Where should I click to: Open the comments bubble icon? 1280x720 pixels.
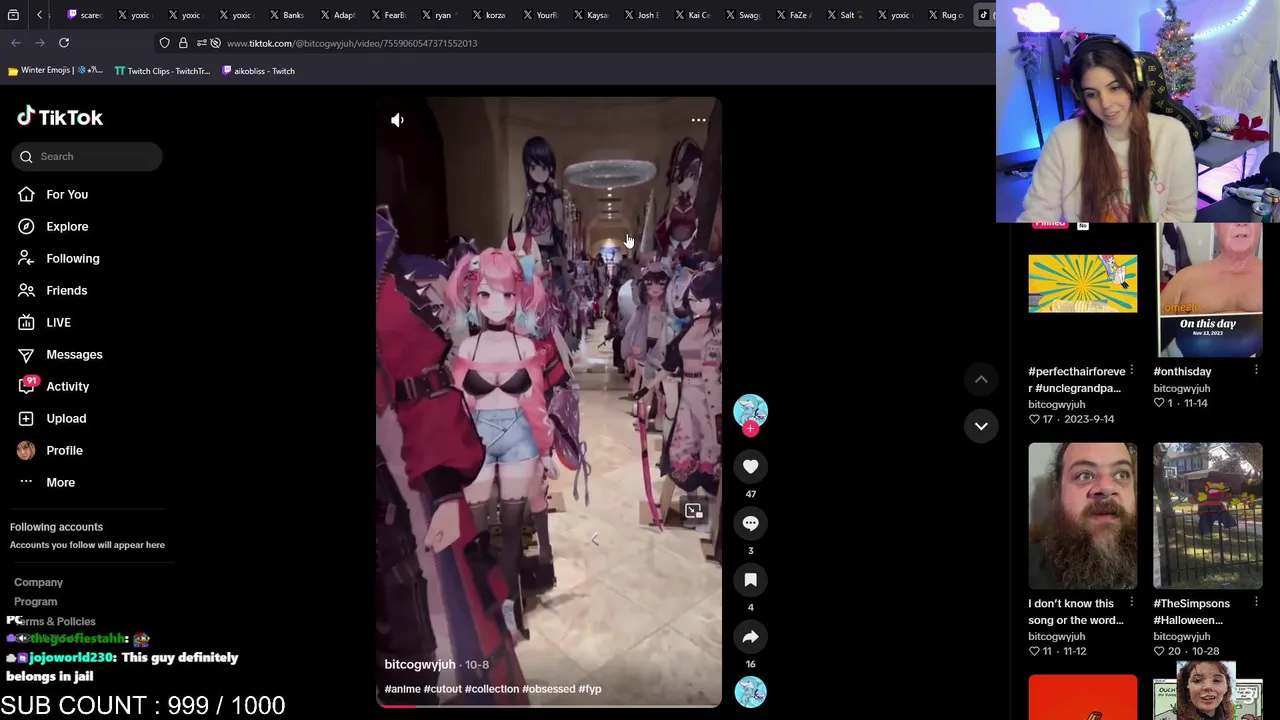click(x=750, y=523)
